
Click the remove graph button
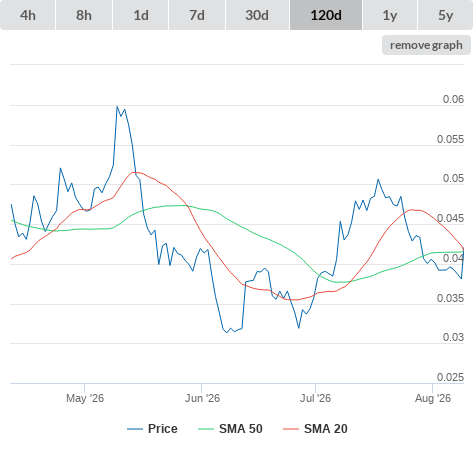426,45
